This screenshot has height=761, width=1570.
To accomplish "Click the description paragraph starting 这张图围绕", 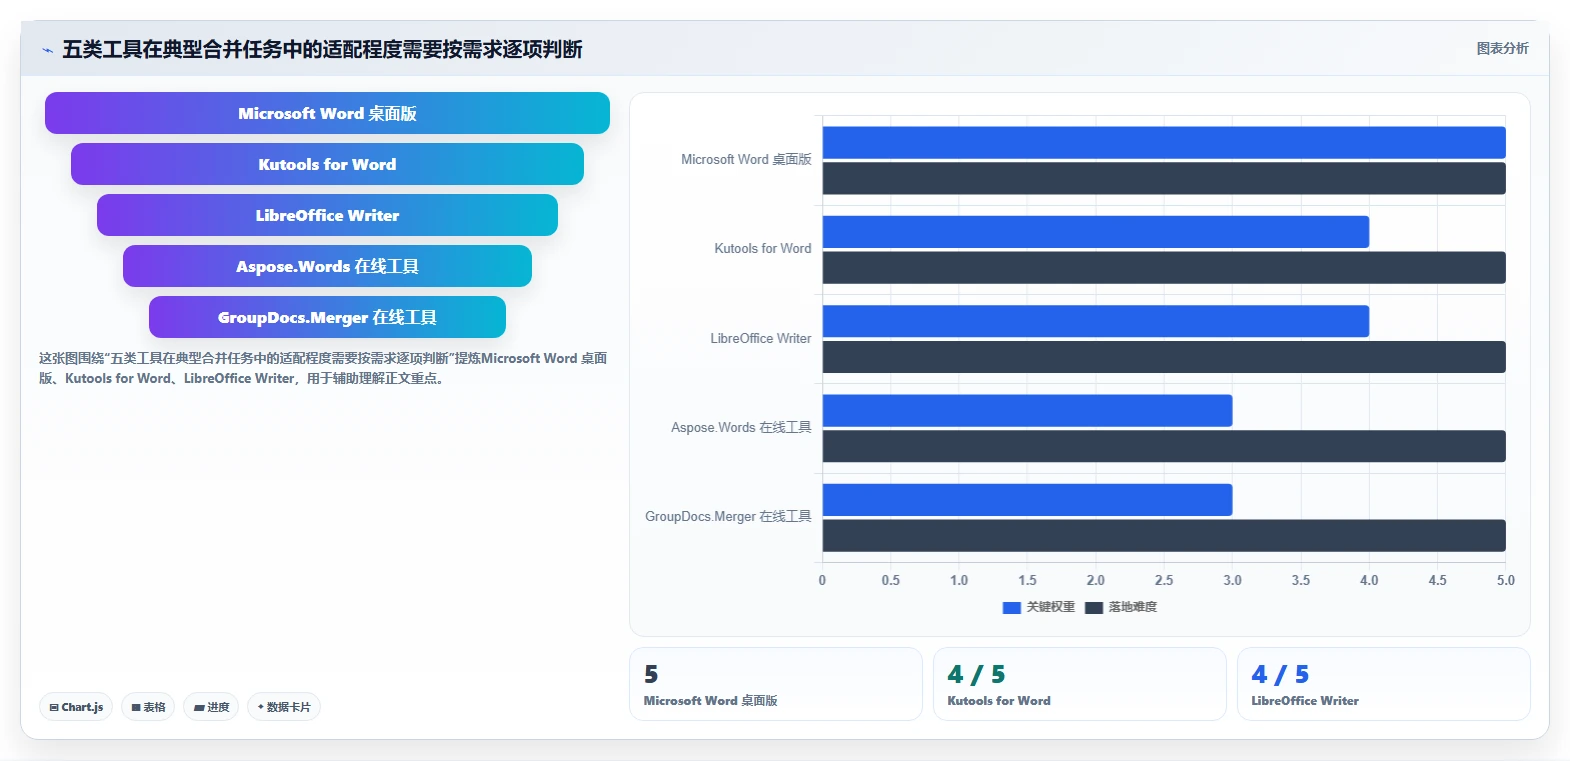I will (323, 368).
